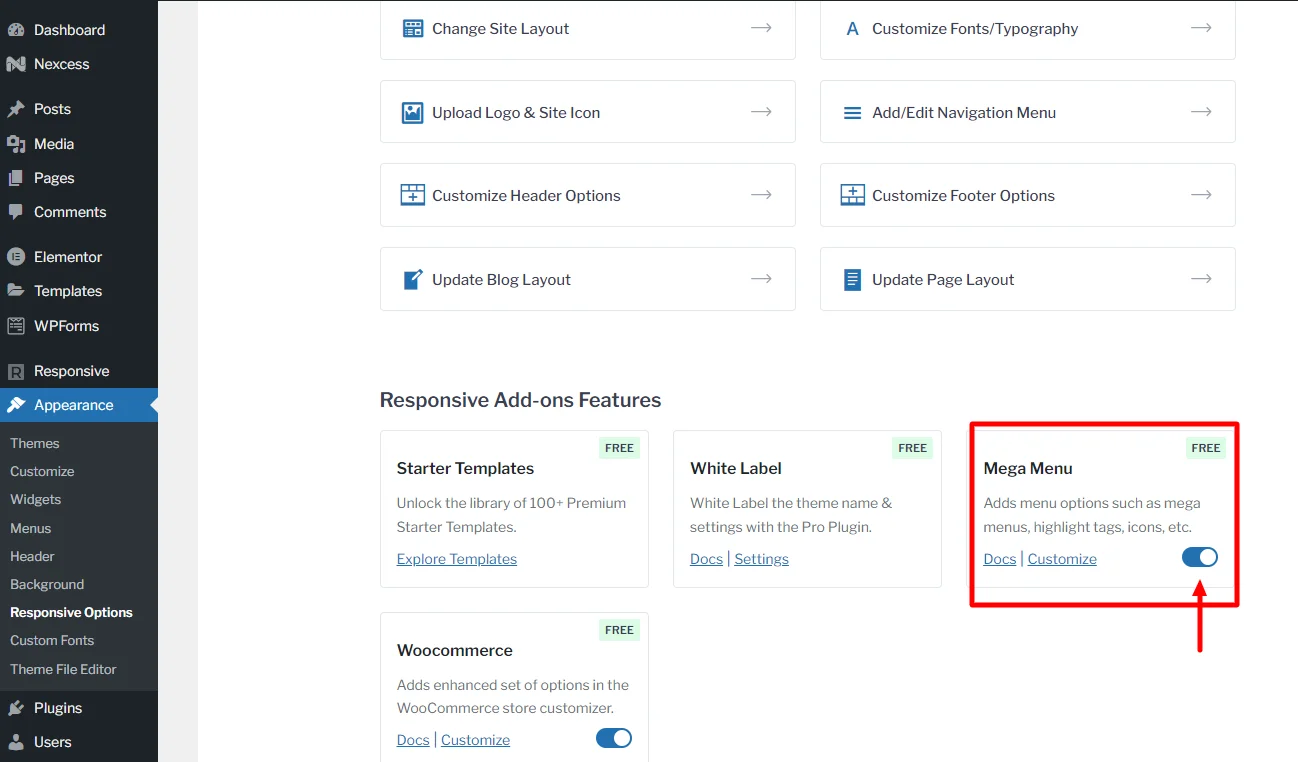
Task: Click the Media library icon
Action: (16, 144)
